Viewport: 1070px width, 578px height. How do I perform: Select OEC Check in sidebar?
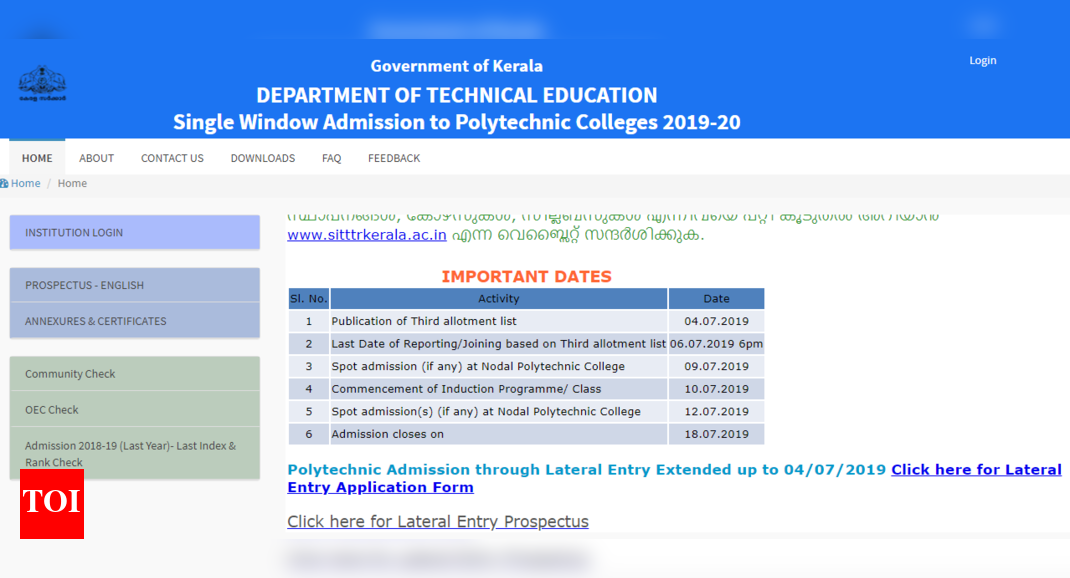134,410
